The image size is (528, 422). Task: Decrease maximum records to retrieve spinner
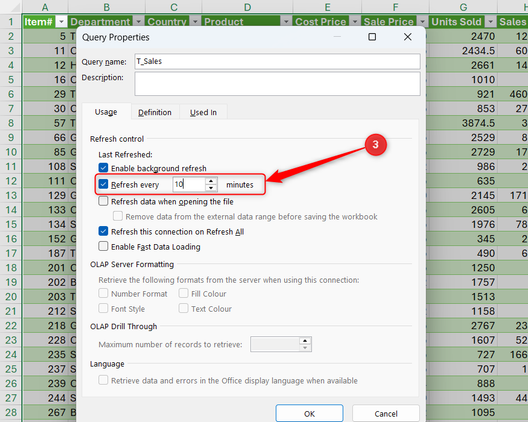point(305,348)
